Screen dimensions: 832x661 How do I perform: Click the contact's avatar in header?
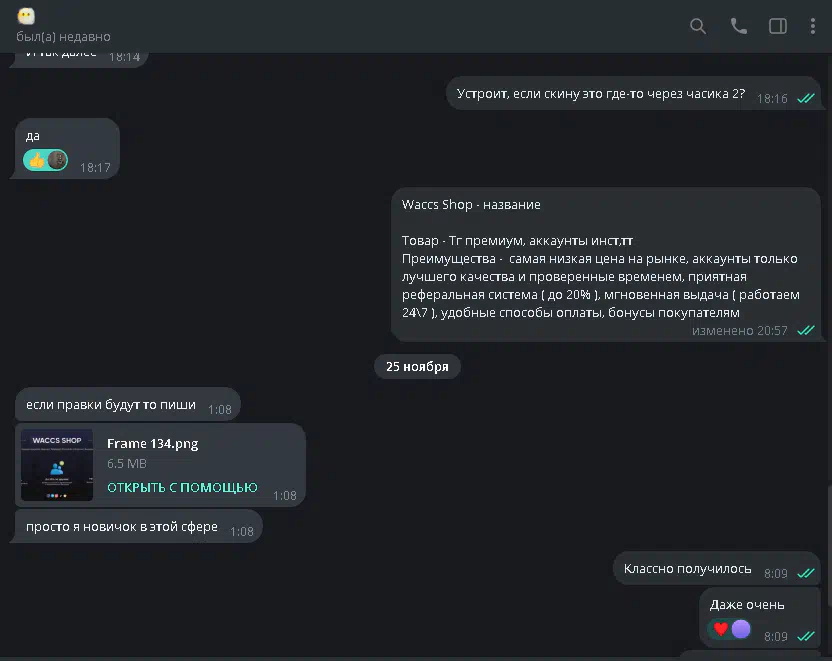(x=27, y=15)
